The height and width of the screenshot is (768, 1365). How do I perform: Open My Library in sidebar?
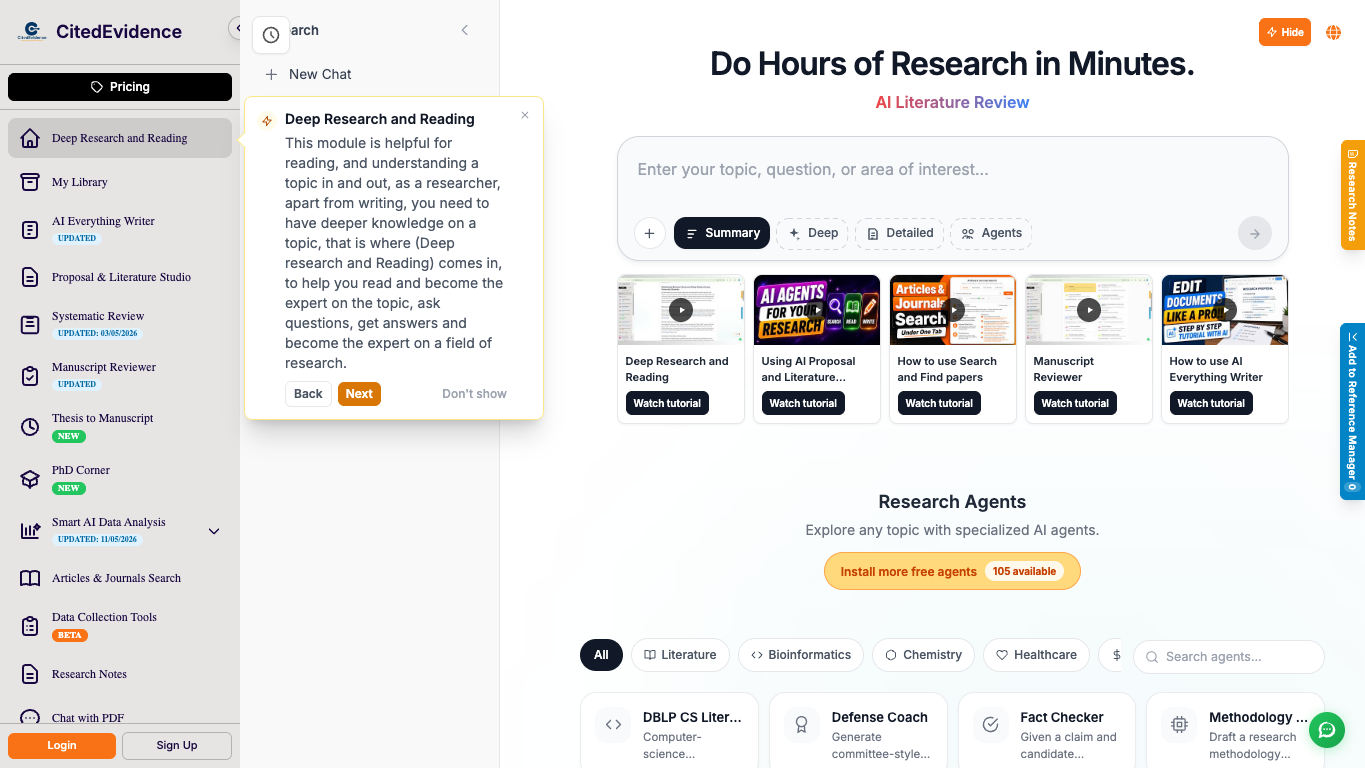tap(120, 182)
